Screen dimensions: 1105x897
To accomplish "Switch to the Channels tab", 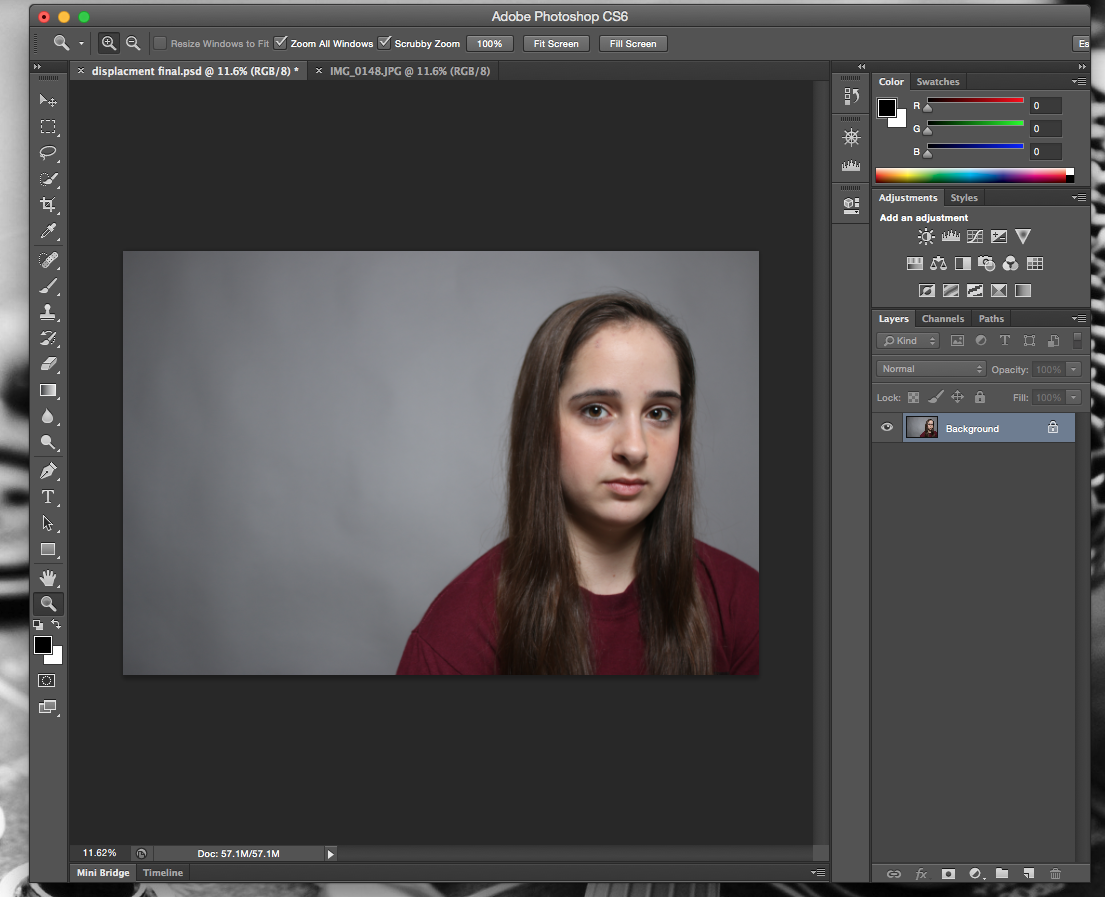I will [x=942, y=318].
